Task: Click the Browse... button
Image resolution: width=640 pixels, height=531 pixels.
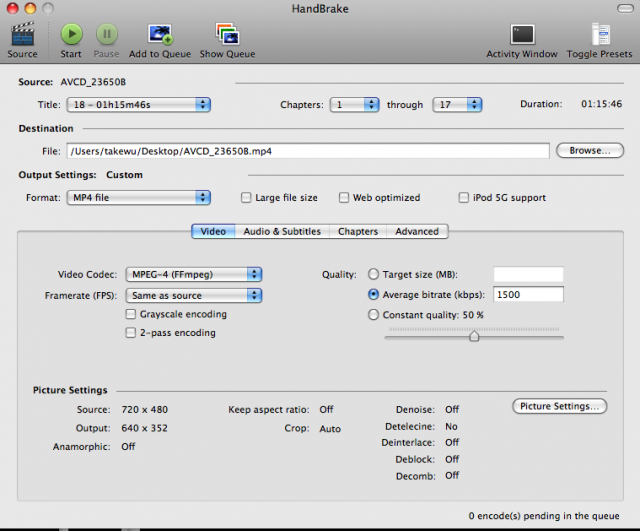Action: [590, 151]
